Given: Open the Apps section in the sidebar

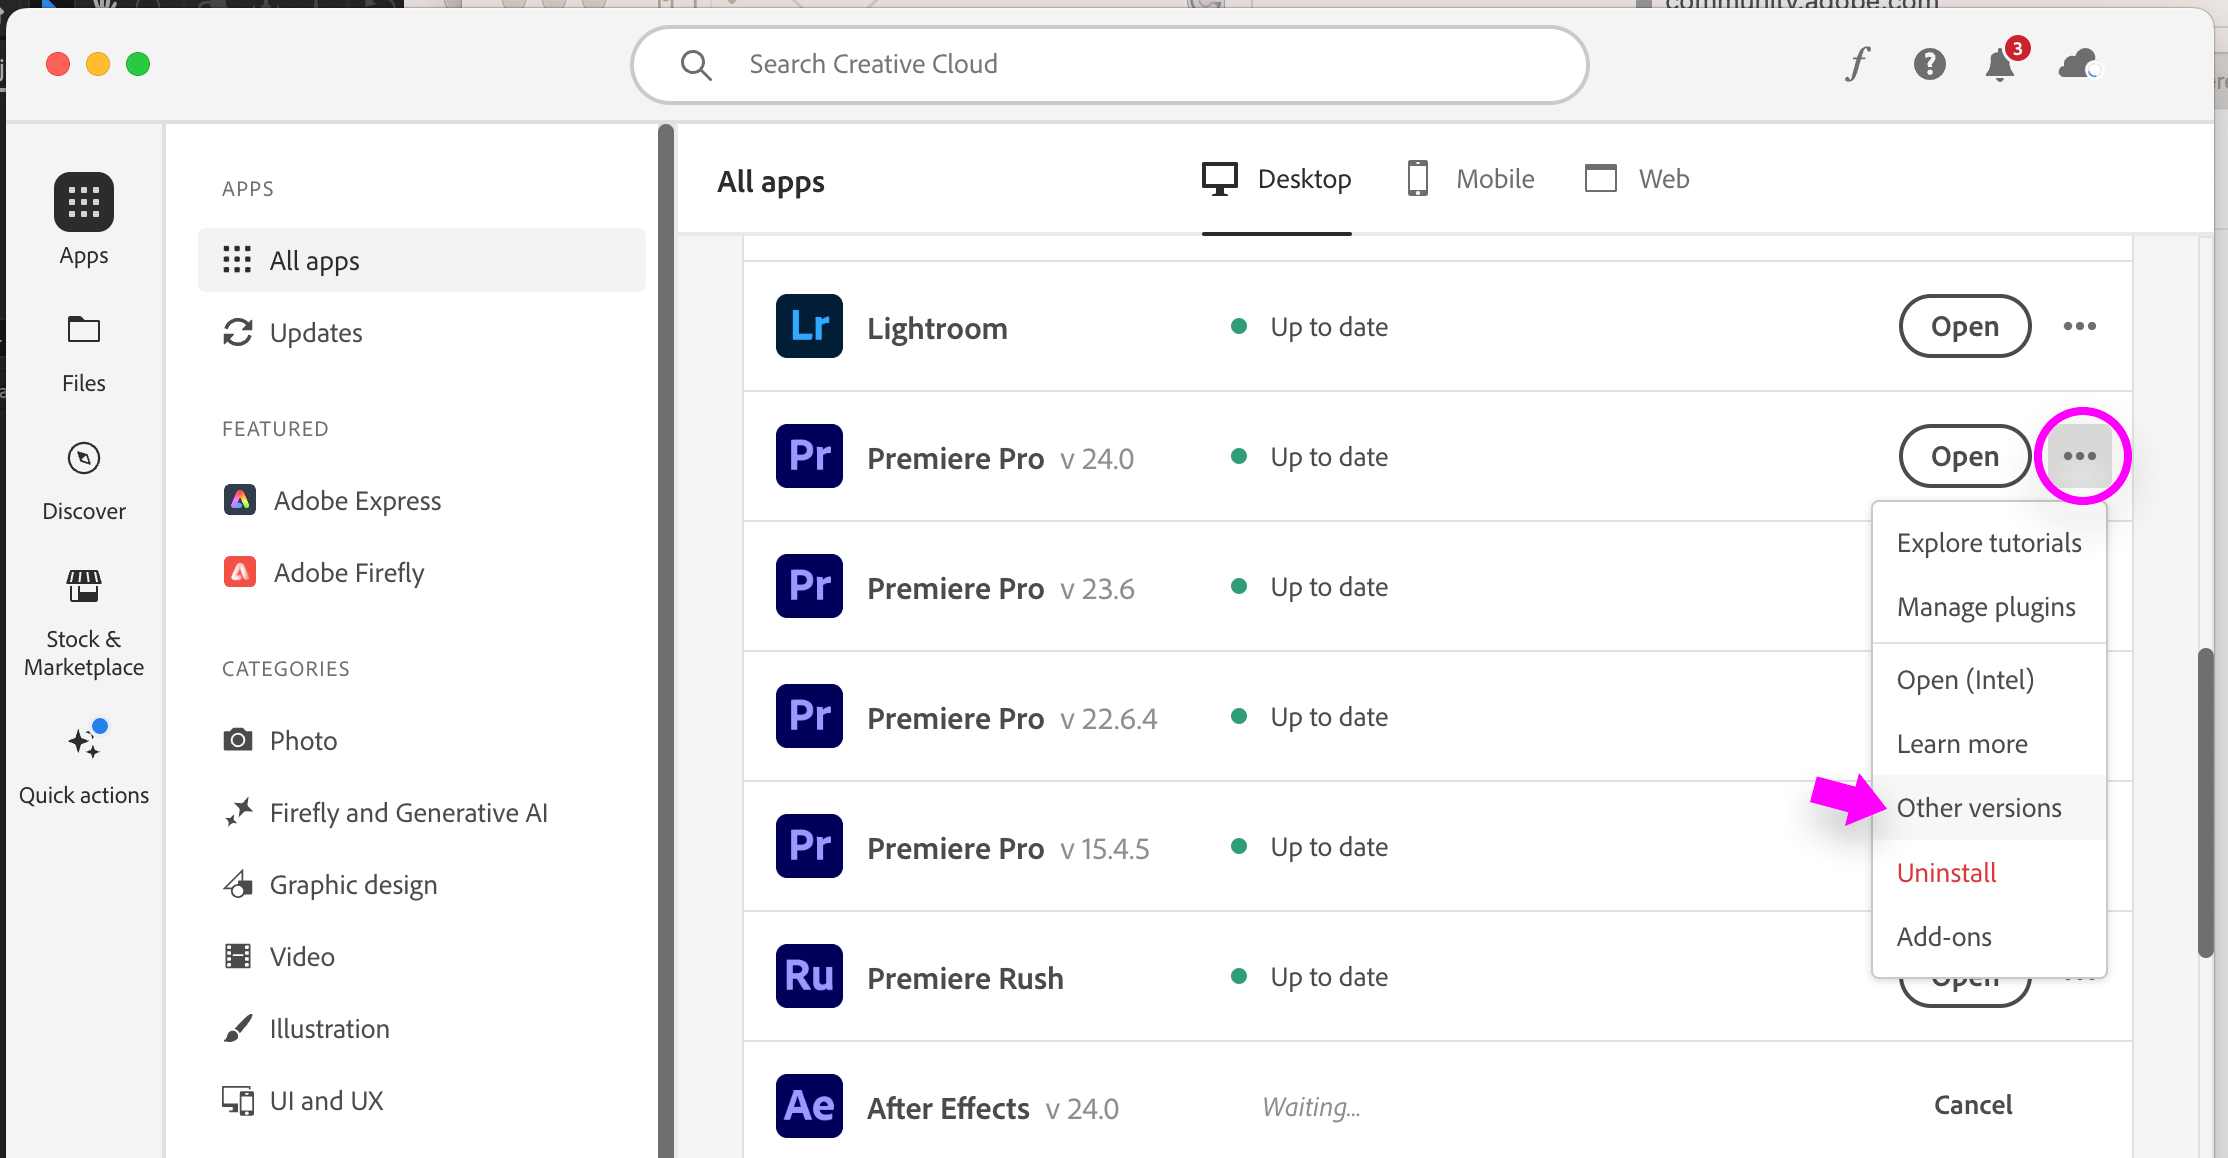Looking at the screenshot, I should [x=83, y=218].
